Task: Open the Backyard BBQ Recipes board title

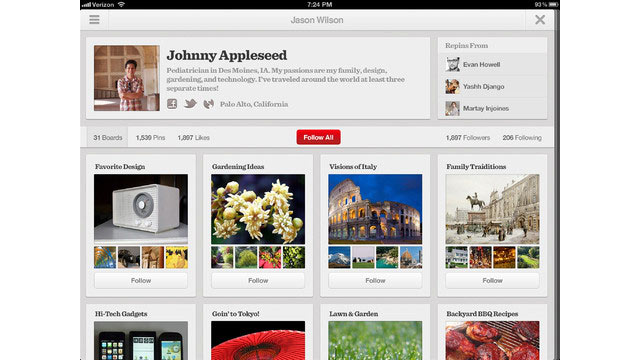Action: (x=482, y=314)
